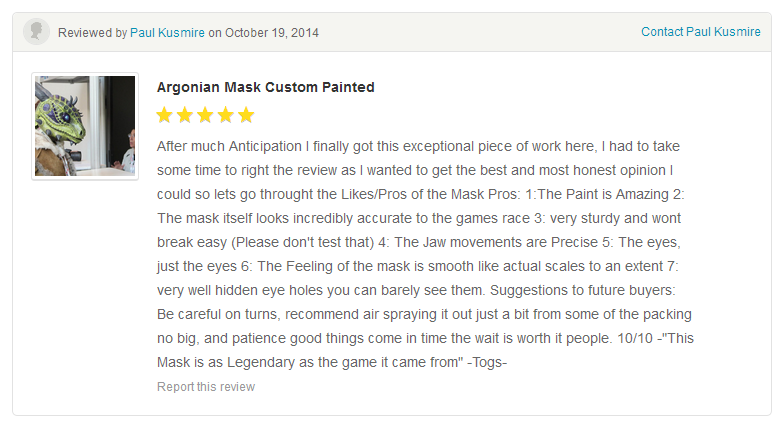Click the fifth yellow rating star

coord(246,115)
